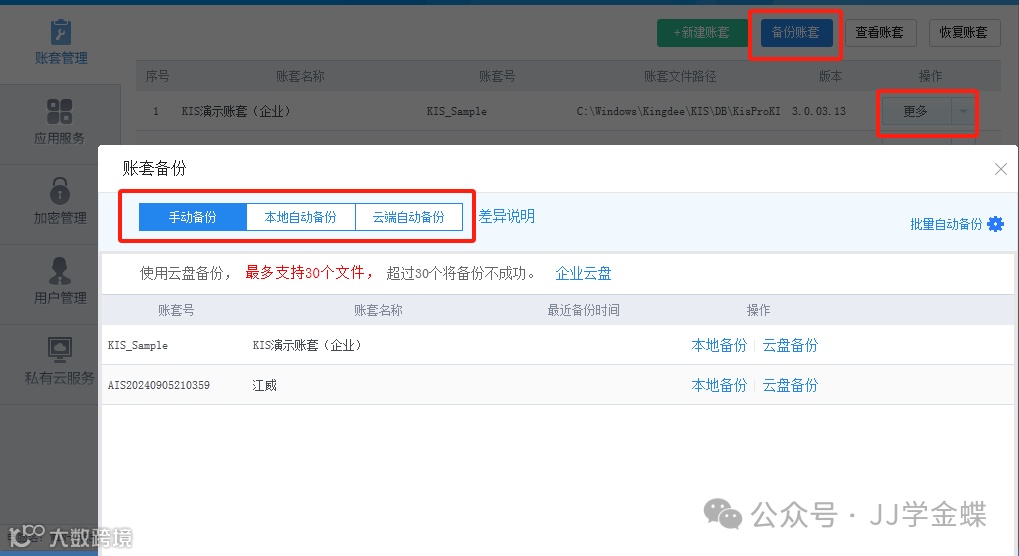Open 批量自动备份 link
The height and width of the screenshot is (556, 1019).
point(946,224)
